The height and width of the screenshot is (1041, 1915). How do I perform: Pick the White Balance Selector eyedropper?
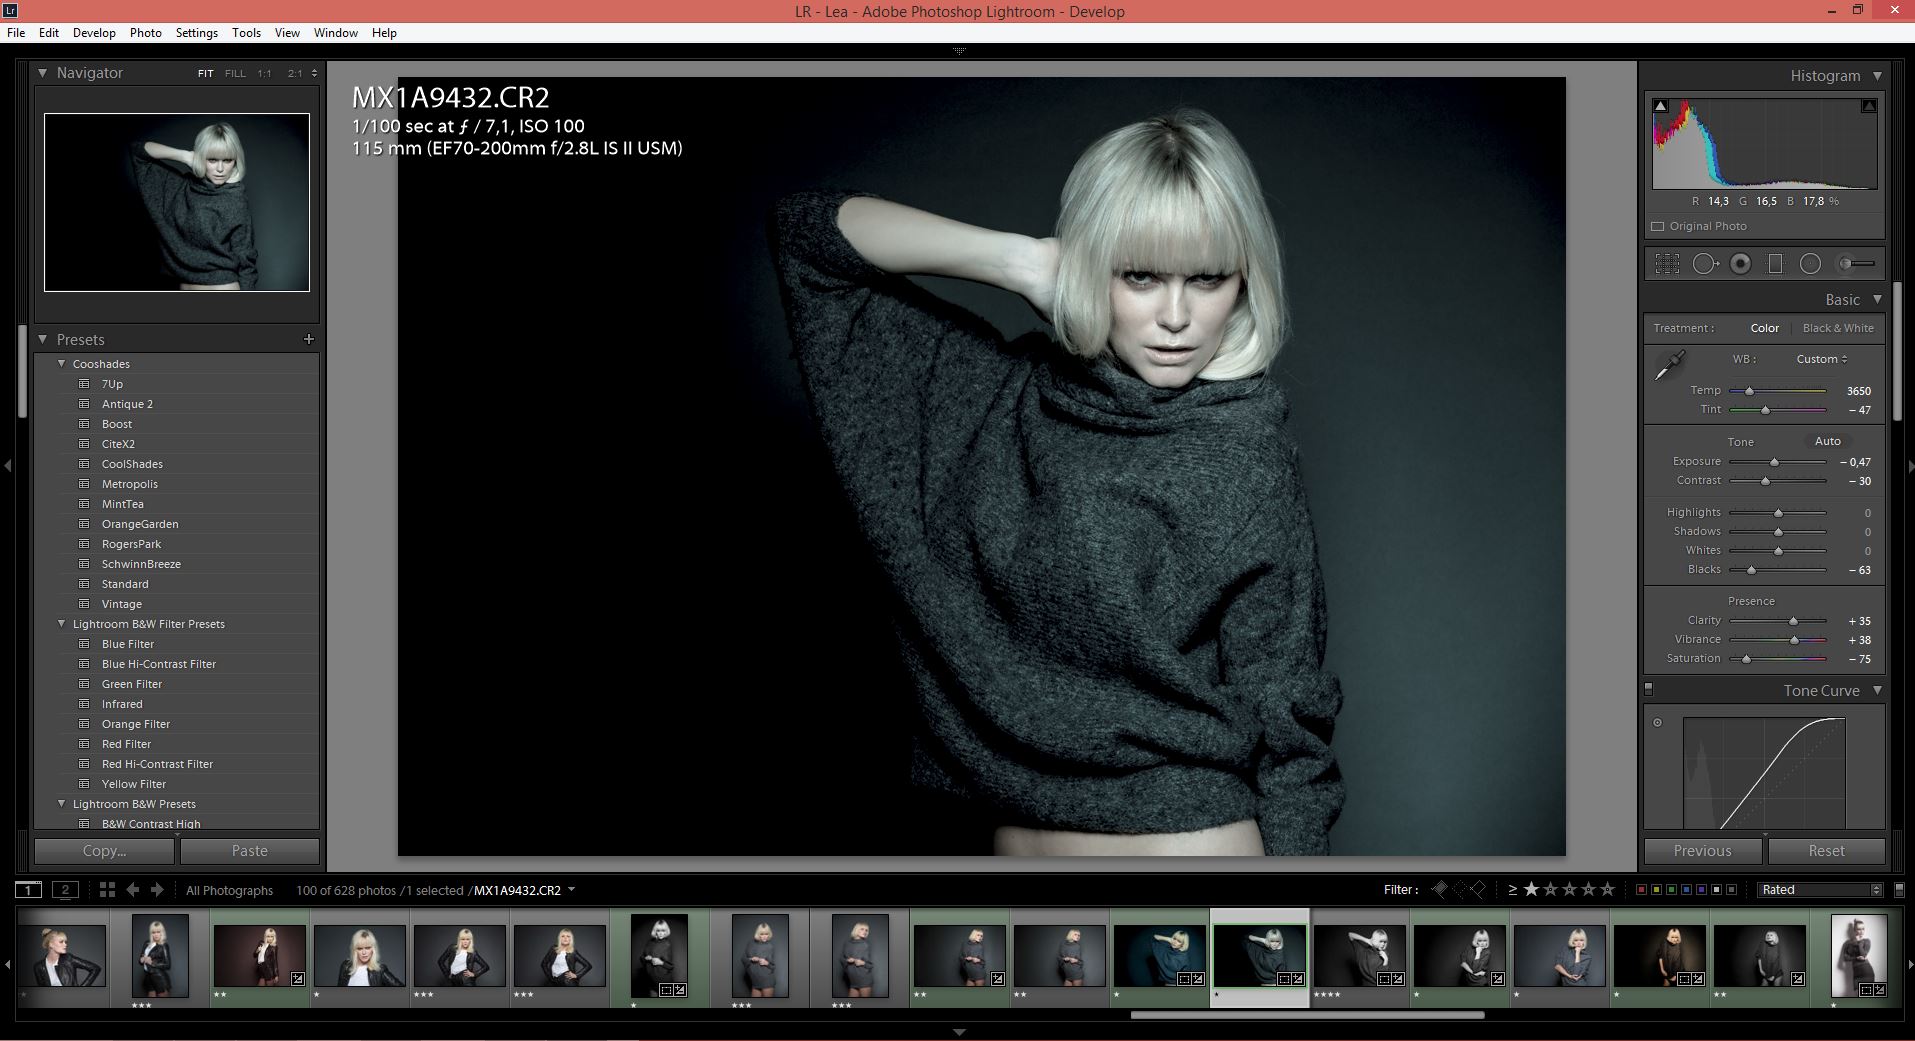coord(1669,366)
